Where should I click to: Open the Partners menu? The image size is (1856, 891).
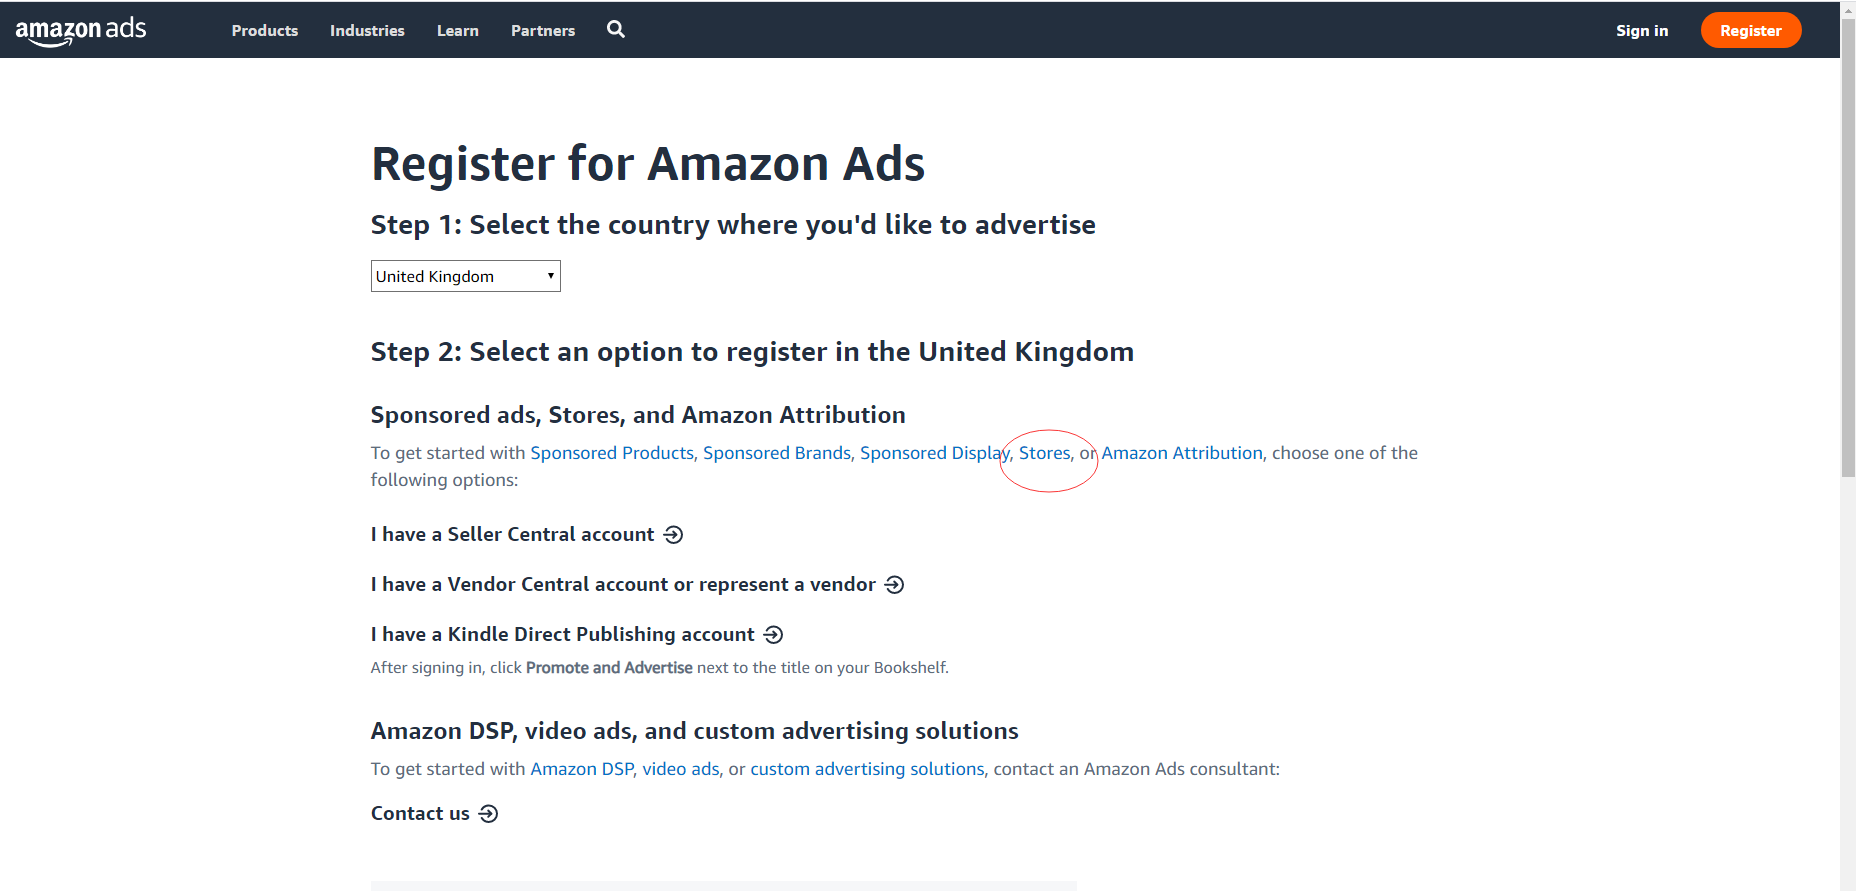(543, 31)
